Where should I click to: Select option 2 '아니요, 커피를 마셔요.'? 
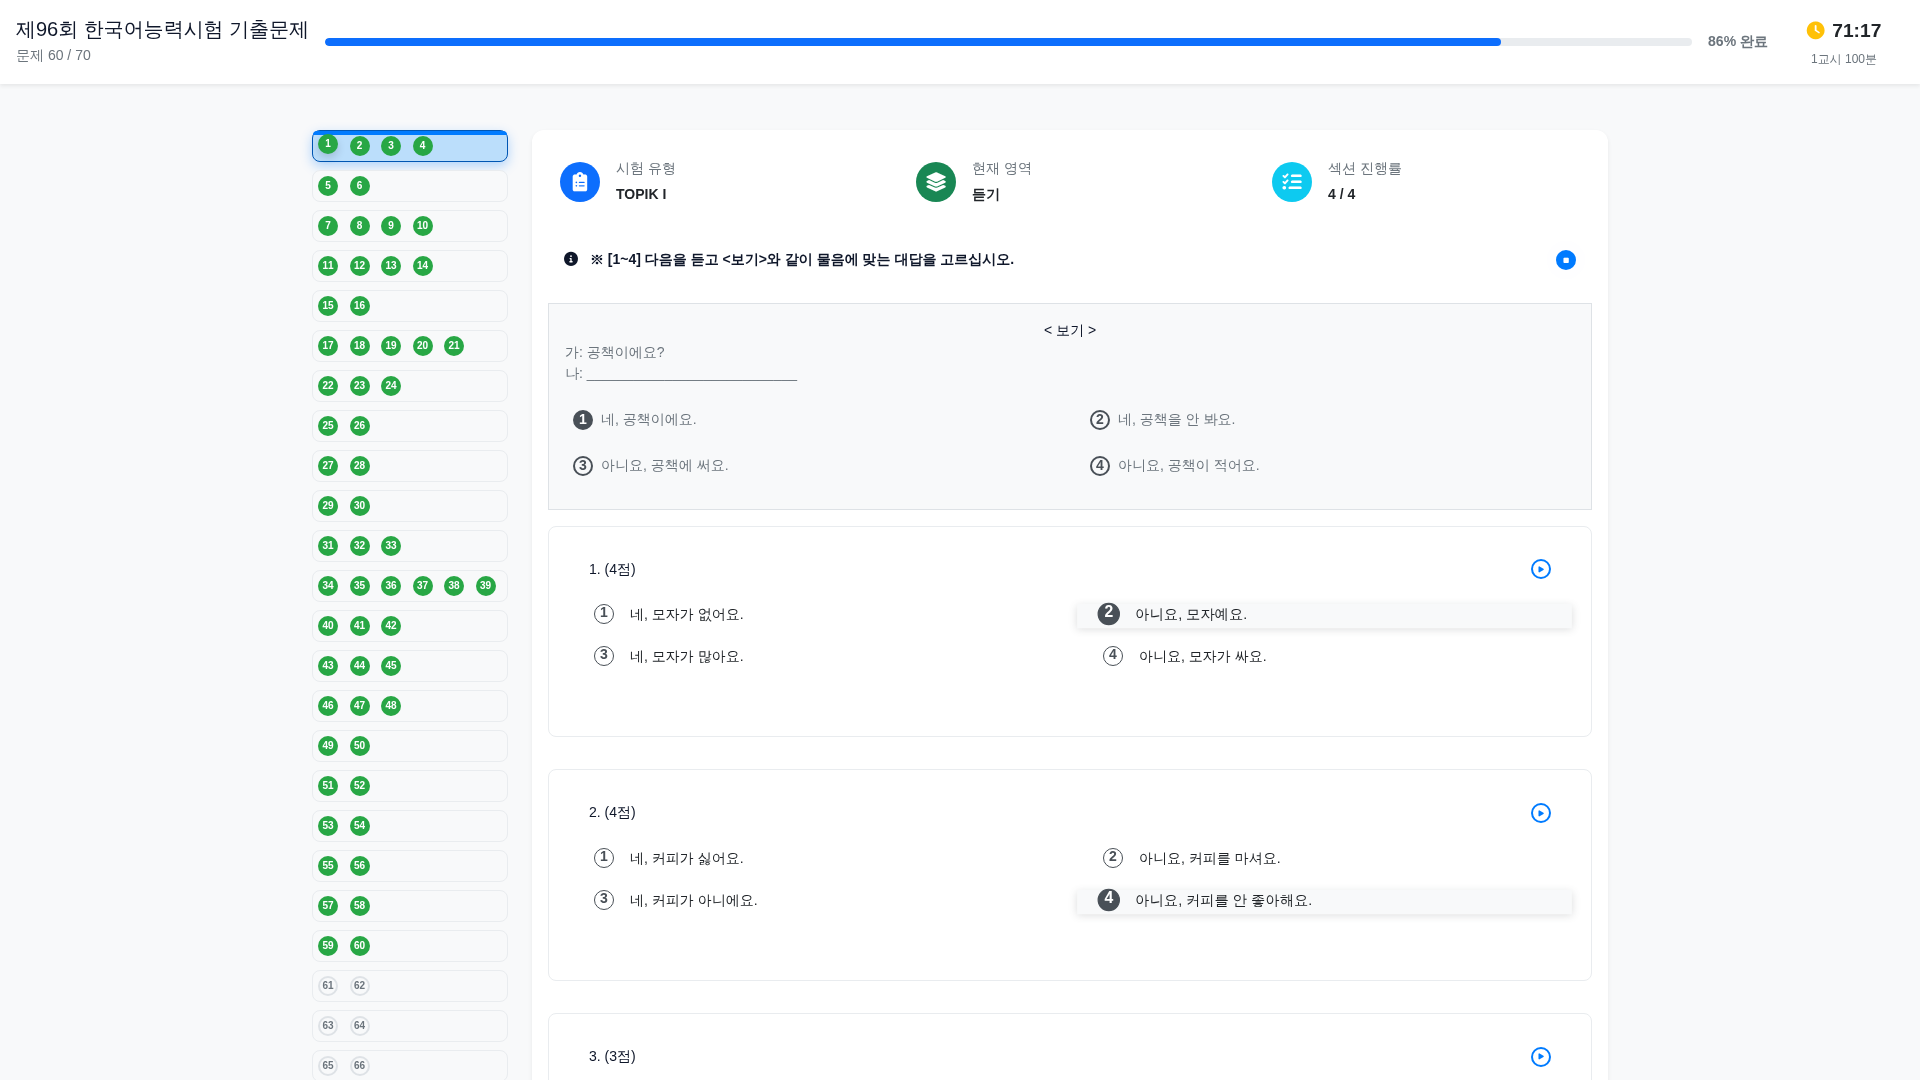click(1209, 858)
